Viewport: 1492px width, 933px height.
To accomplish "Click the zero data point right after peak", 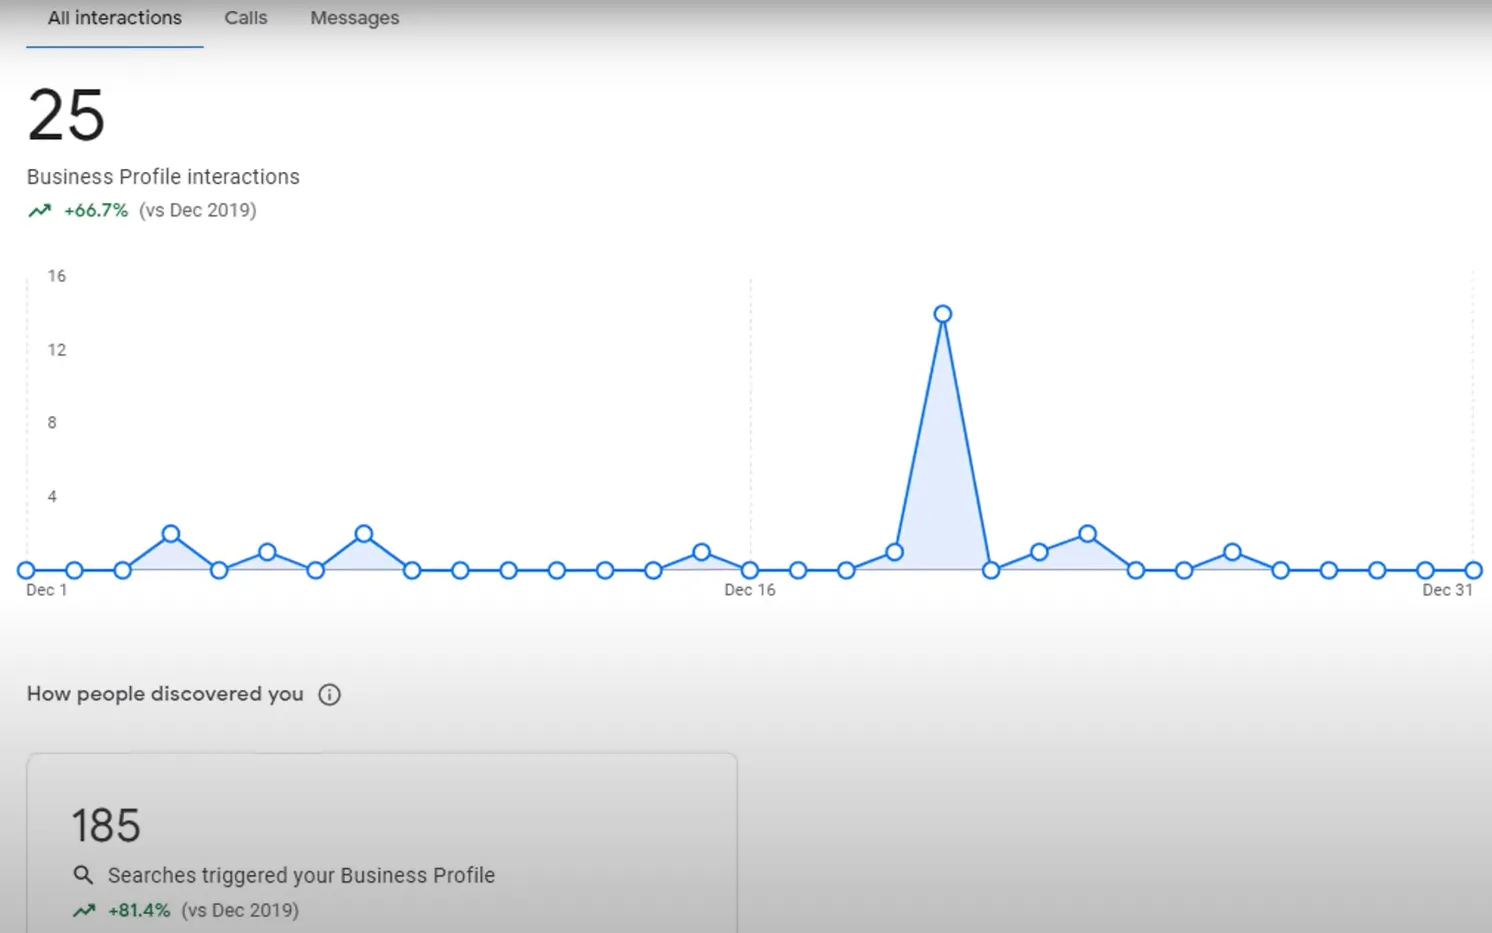I will [991, 570].
